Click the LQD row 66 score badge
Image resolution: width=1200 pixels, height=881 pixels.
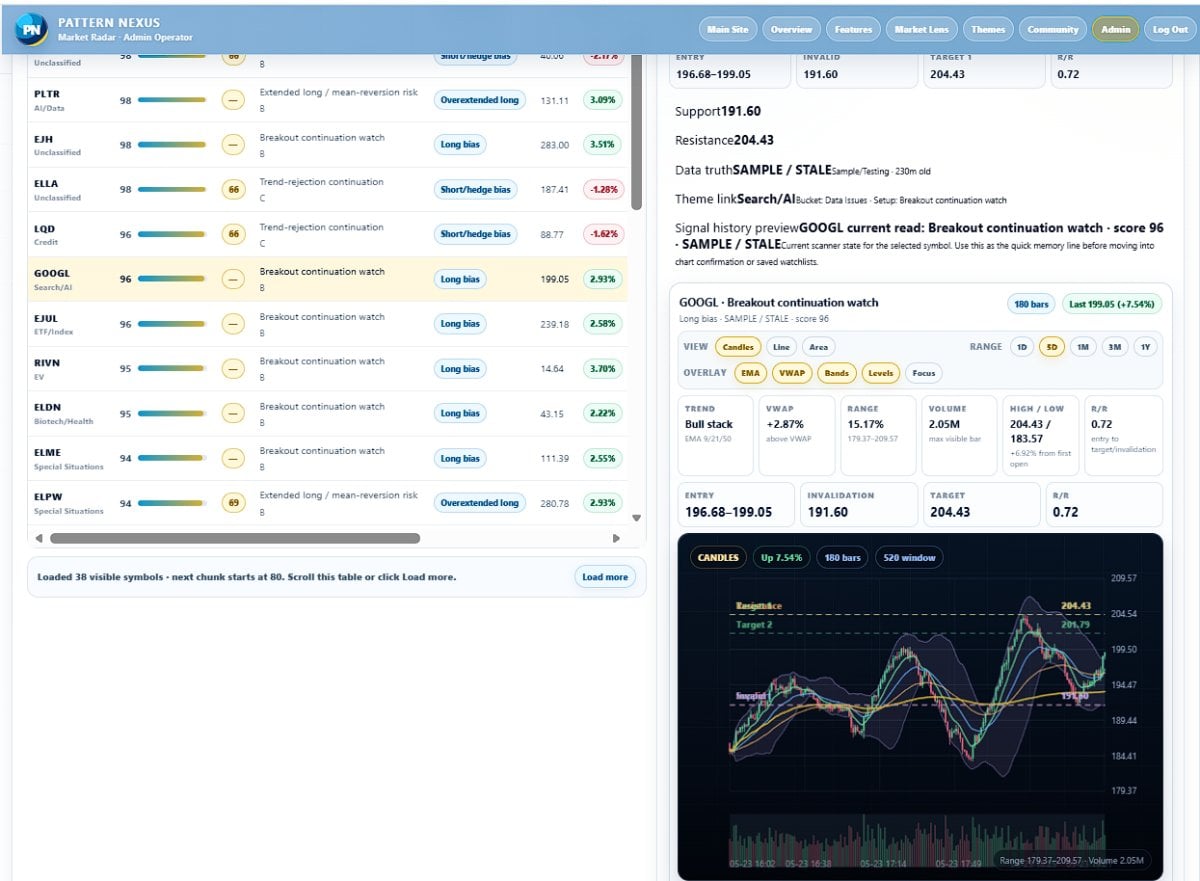coord(233,234)
